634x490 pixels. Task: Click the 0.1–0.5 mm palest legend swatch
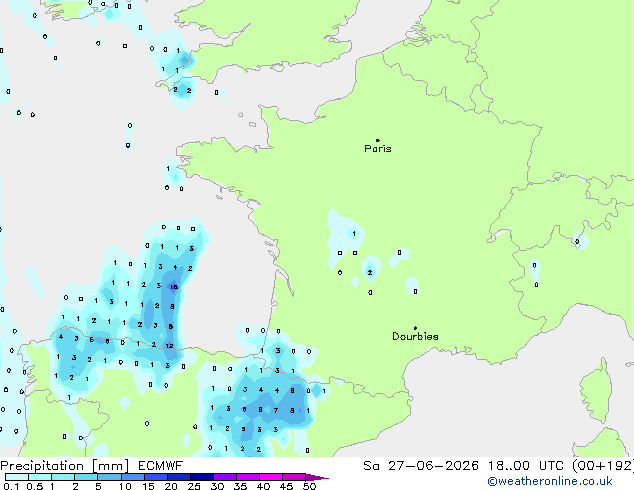point(17,477)
